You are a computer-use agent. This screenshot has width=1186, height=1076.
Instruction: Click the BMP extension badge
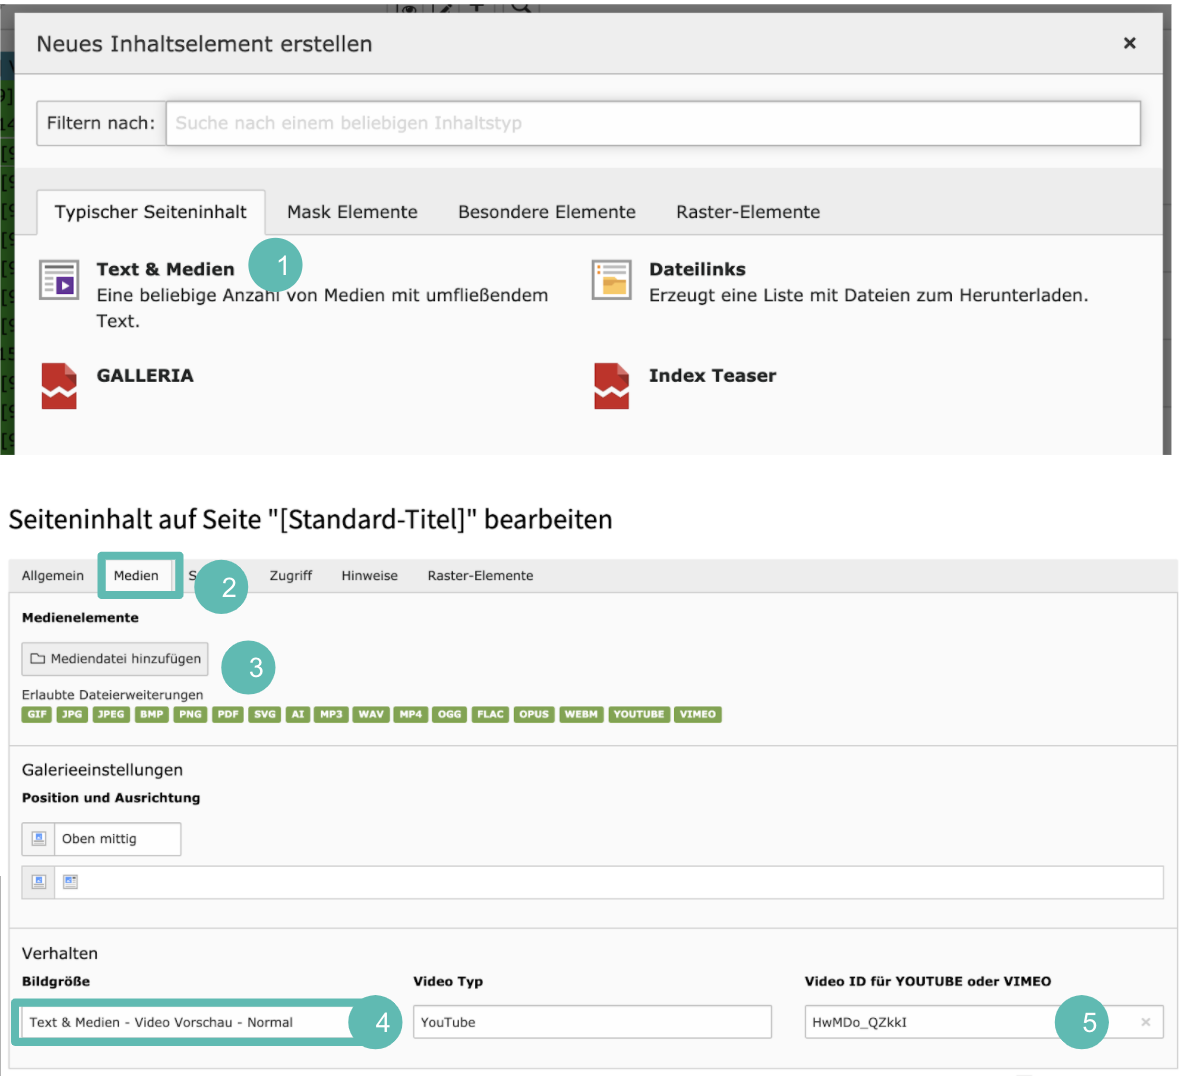151,714
